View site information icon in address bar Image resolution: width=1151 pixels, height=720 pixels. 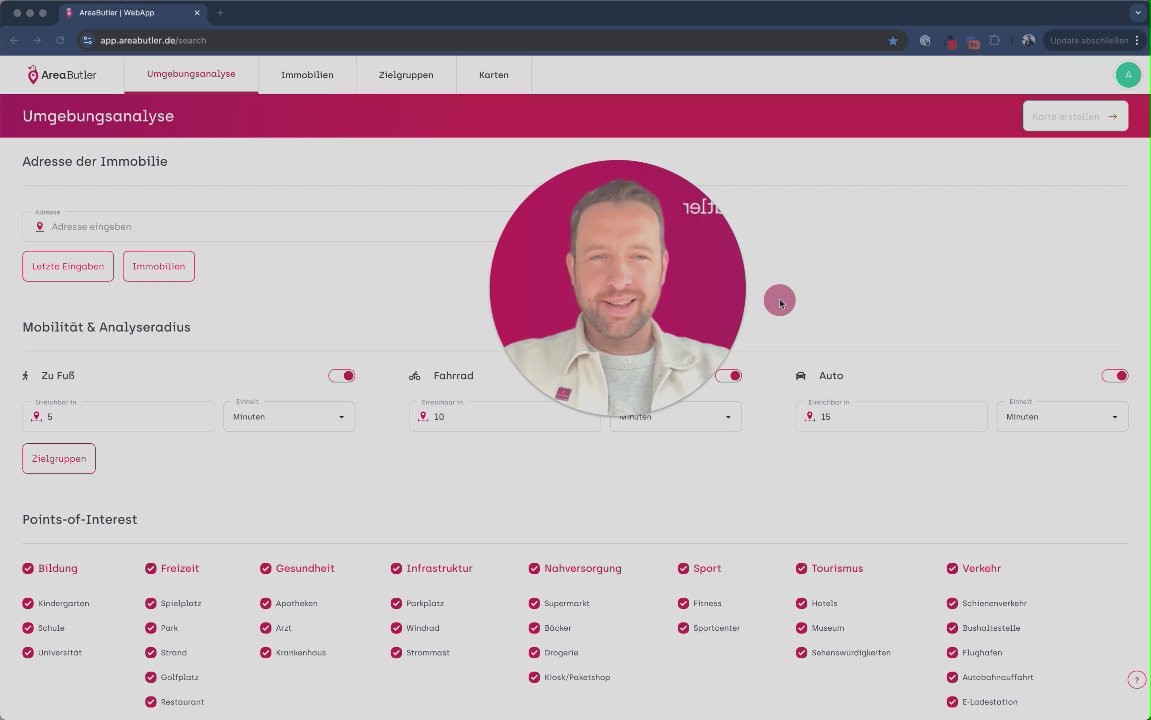point(87,40)
